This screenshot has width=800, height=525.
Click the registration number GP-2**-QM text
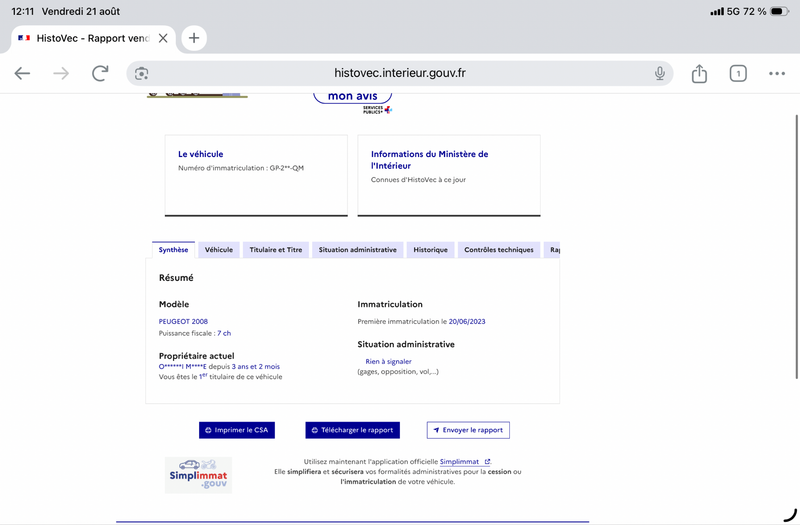coord(287,168)
